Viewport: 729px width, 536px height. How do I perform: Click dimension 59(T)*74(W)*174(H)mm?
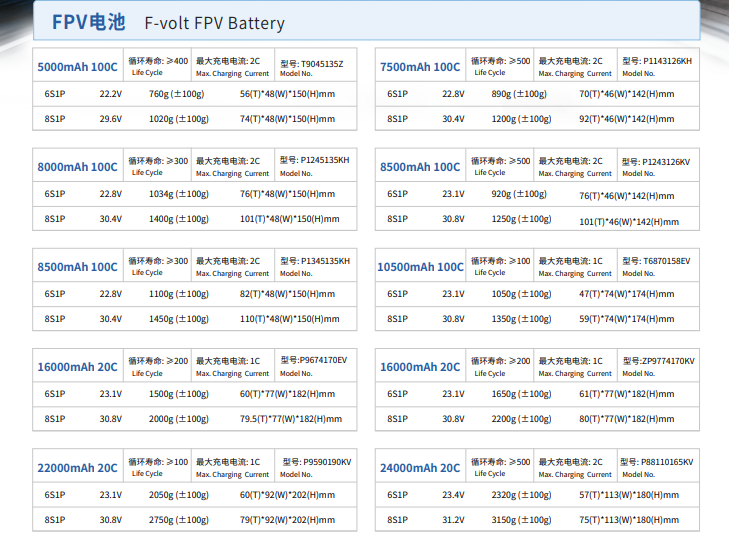627,319
